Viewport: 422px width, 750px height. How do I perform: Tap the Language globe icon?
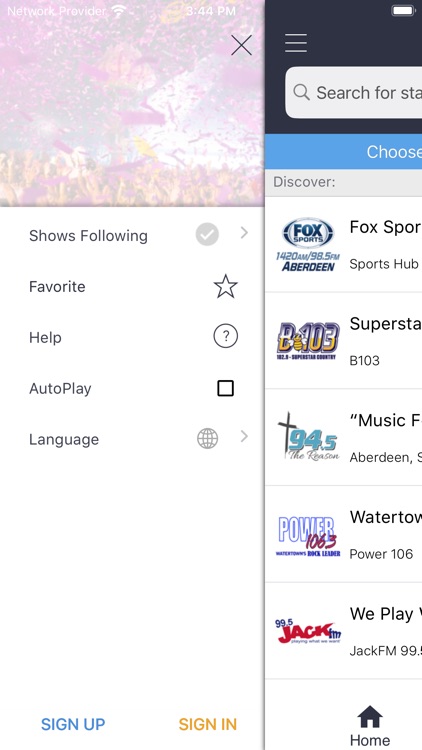207,438
